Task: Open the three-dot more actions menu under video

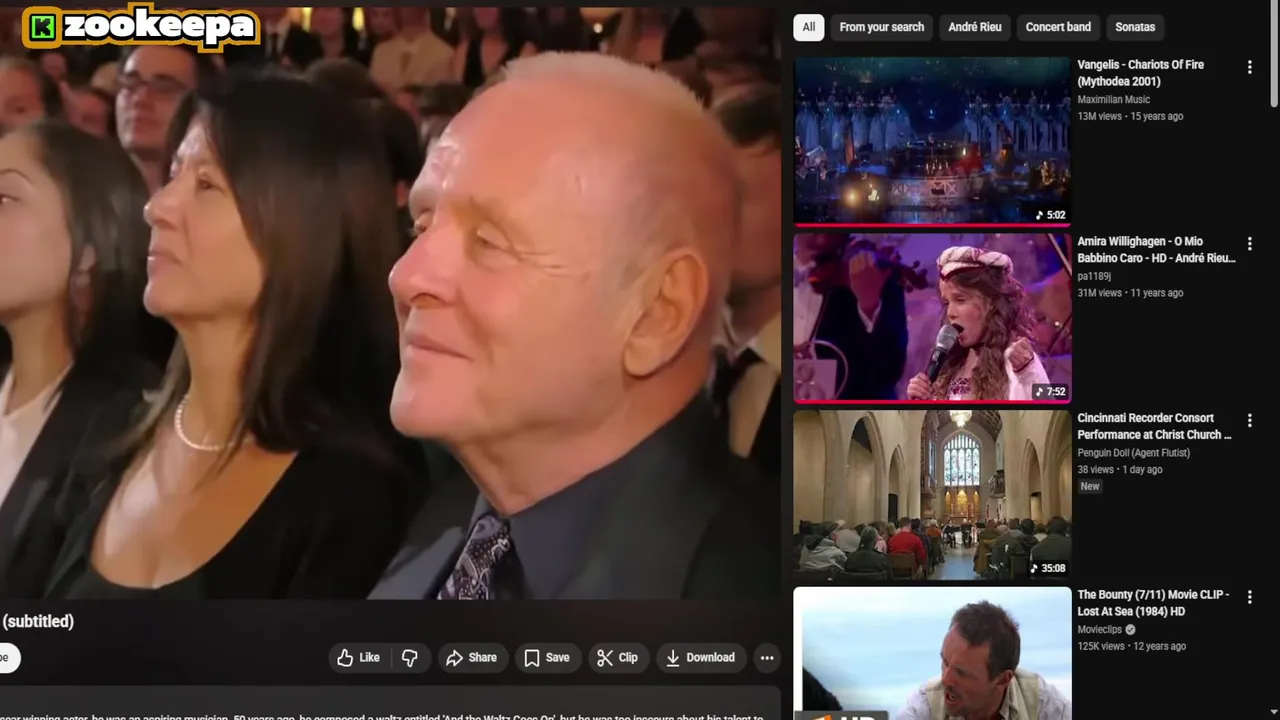Action: tap(767, 657)
